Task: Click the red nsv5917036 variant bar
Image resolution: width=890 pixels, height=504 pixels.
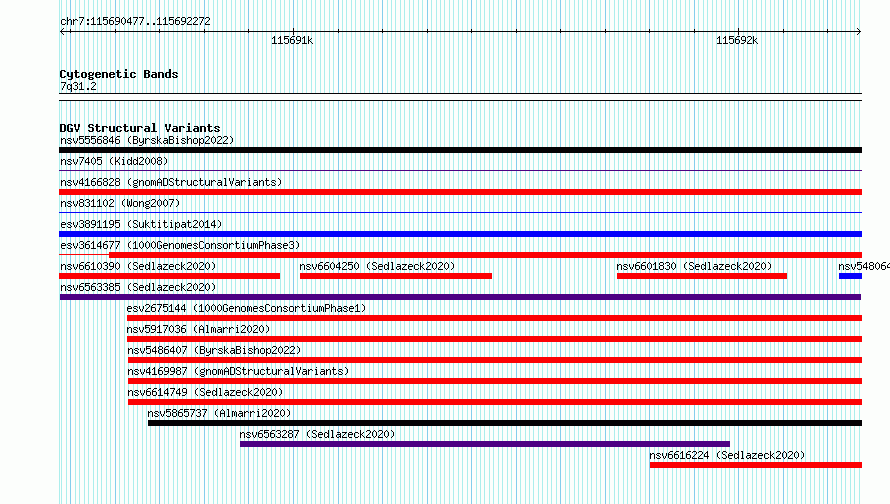Action: (494, 339)
